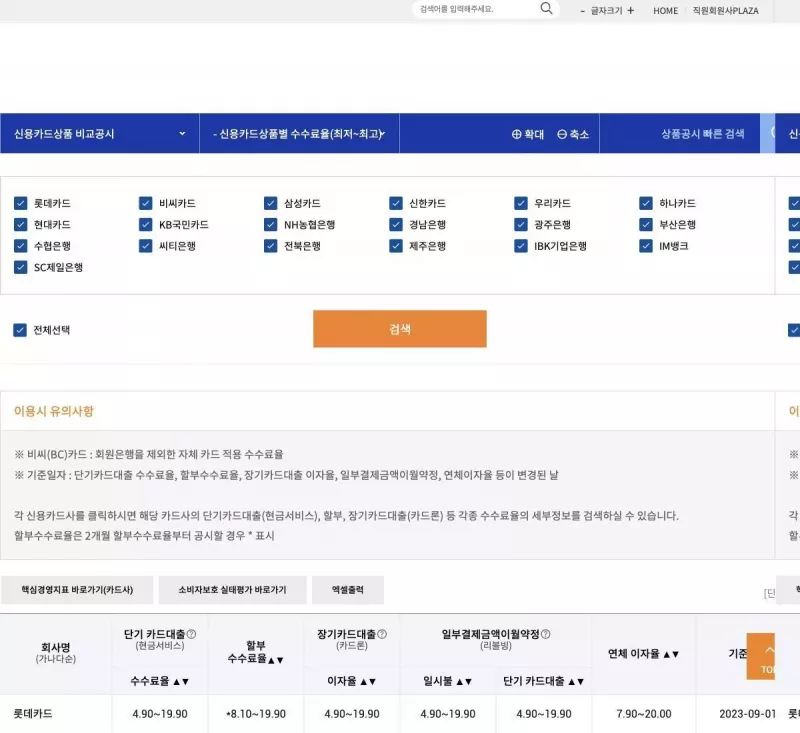Expand 신용카드상품 비교공시 dropdown
This screenshot has height=733, width=800.
(99, 134)
